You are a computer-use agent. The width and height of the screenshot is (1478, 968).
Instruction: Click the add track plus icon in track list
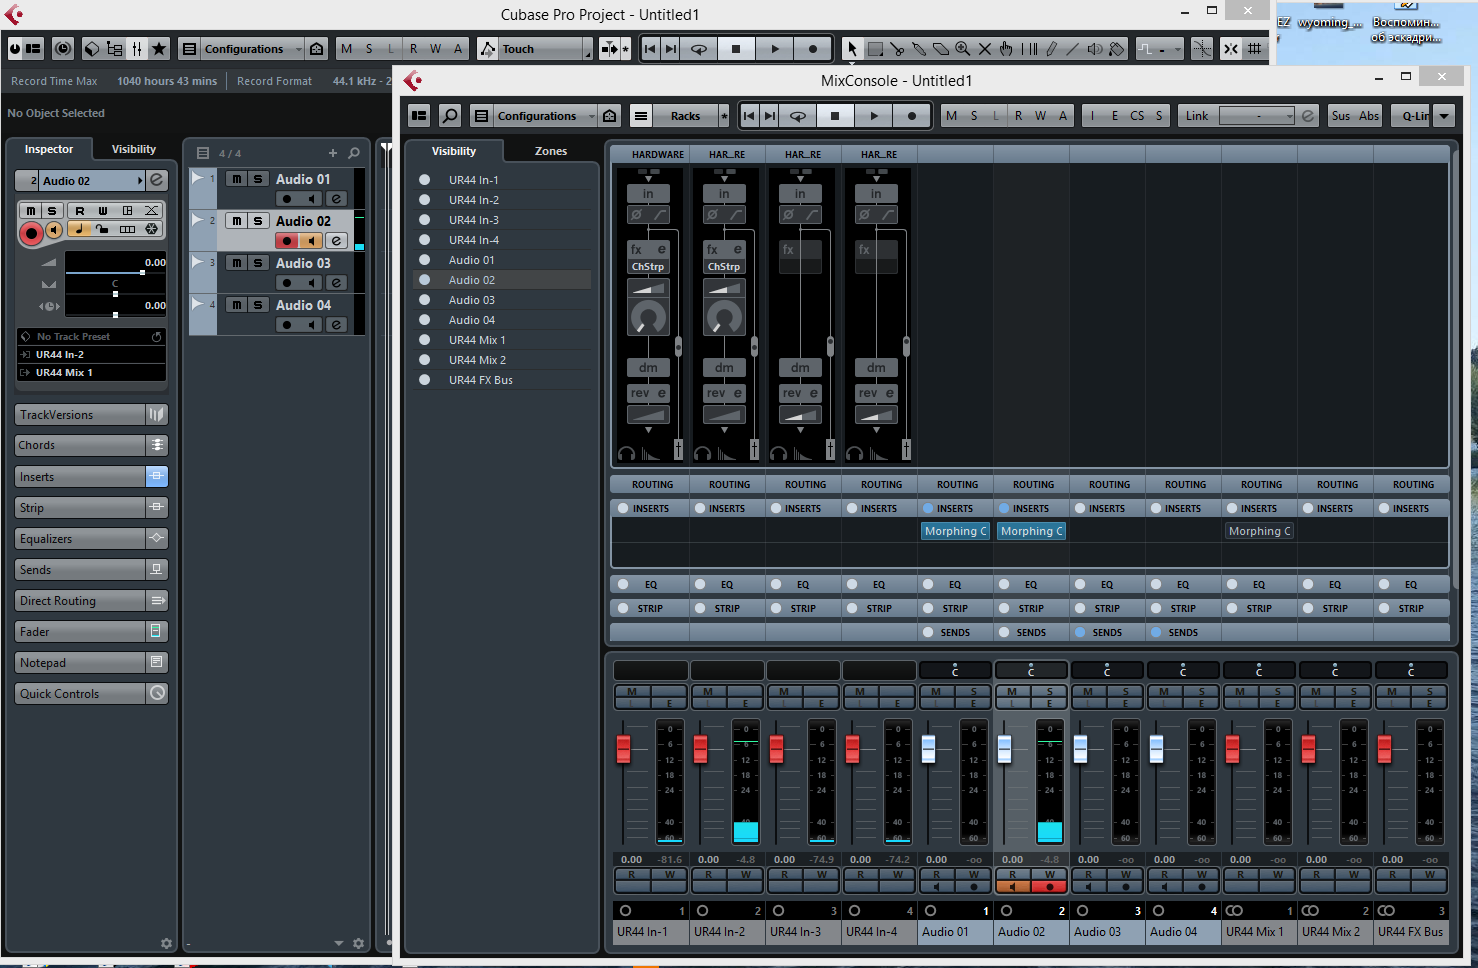333,153
